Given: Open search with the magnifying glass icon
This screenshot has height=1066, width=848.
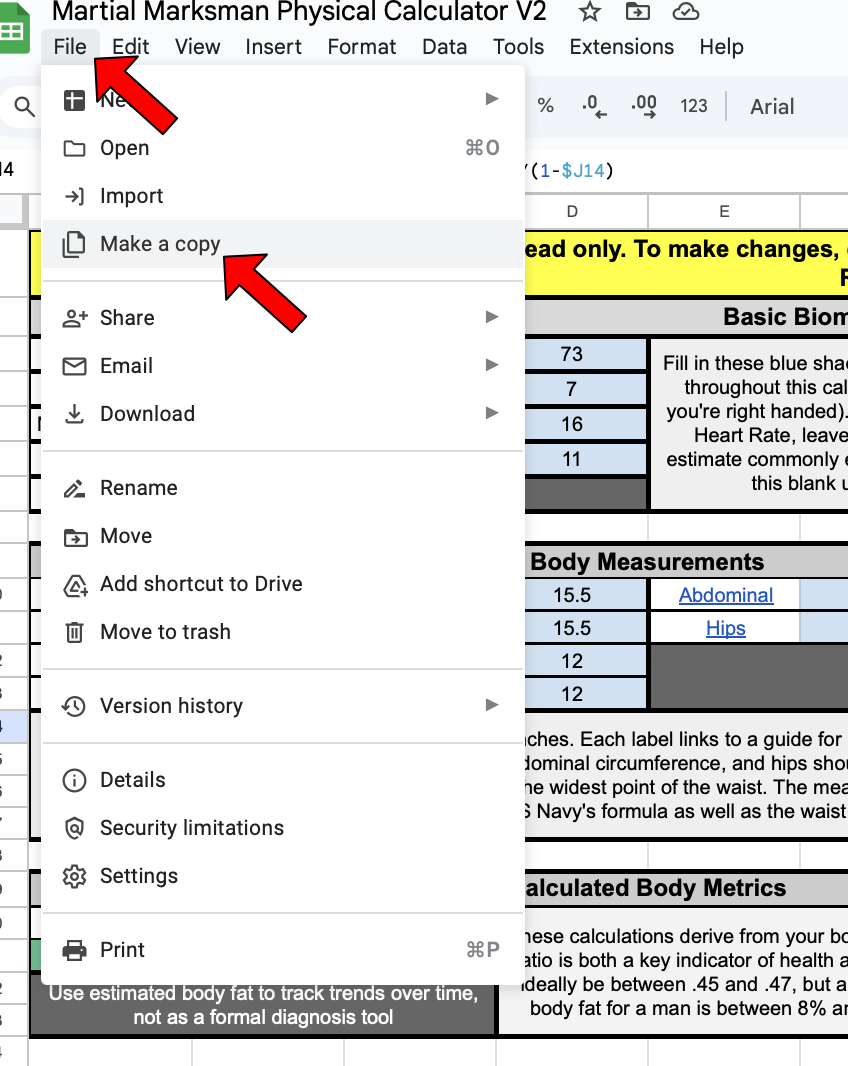Looking at the screenshot, I should coord(22,106).
